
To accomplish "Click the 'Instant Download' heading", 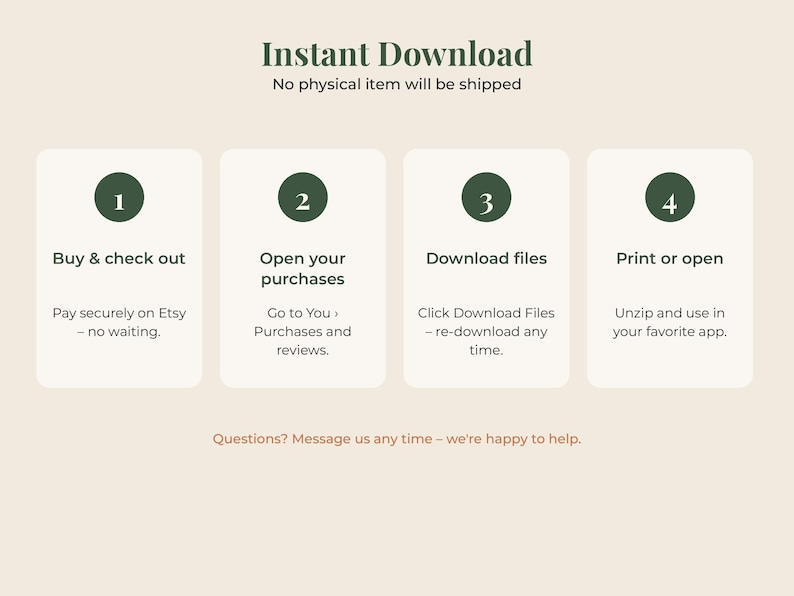I will (397, 54).
